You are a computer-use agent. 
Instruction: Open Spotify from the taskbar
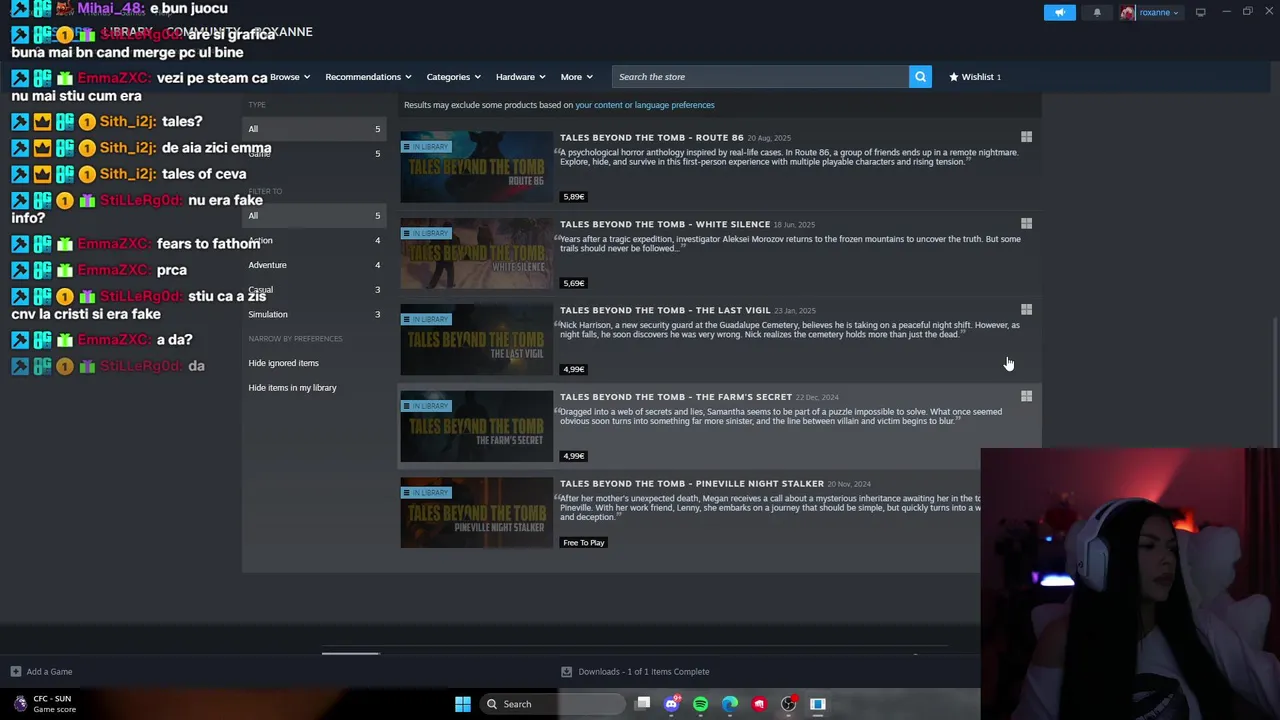[701, 704]
